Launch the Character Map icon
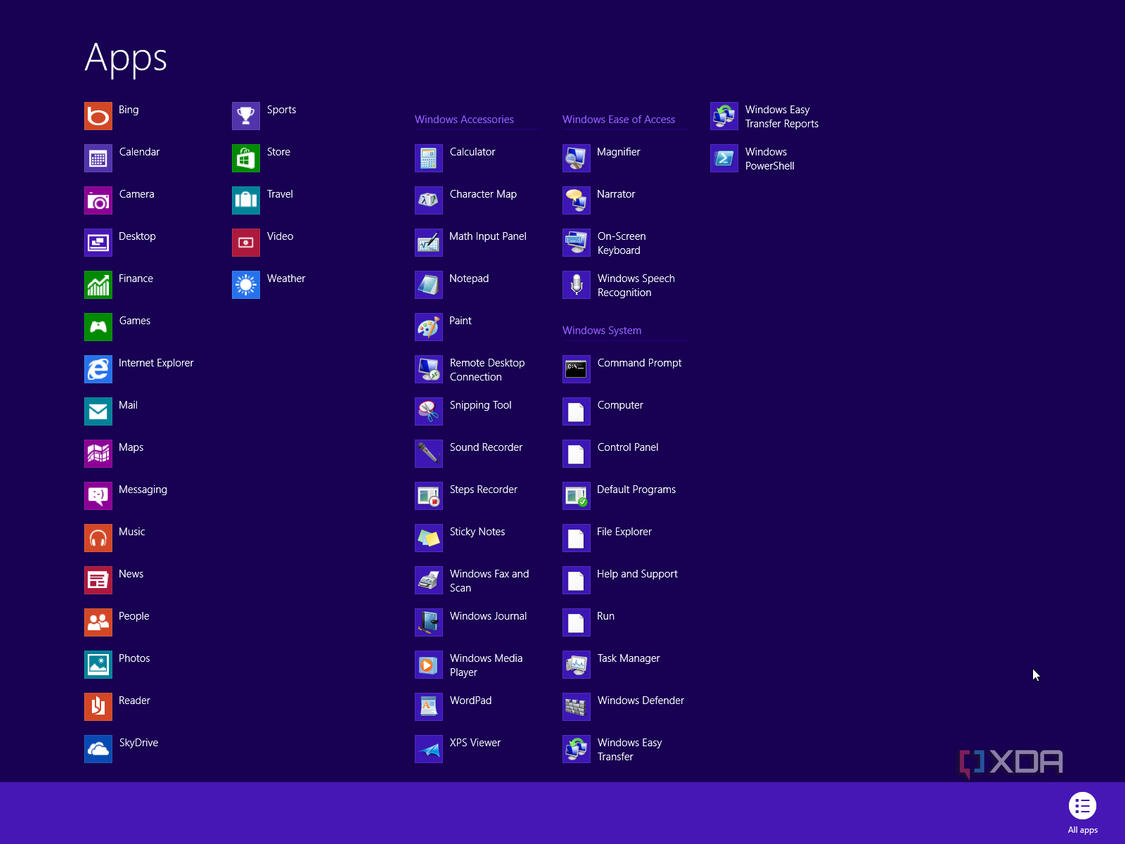1125x844 pixels. (x=428, y=201)
